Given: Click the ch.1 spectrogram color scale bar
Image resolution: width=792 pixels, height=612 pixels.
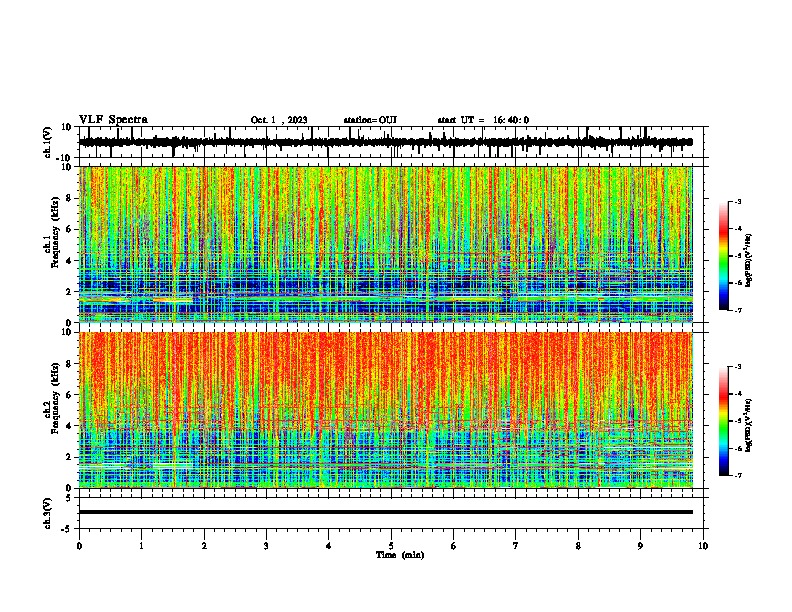Looking at the screenshot, I should (723, 256).
